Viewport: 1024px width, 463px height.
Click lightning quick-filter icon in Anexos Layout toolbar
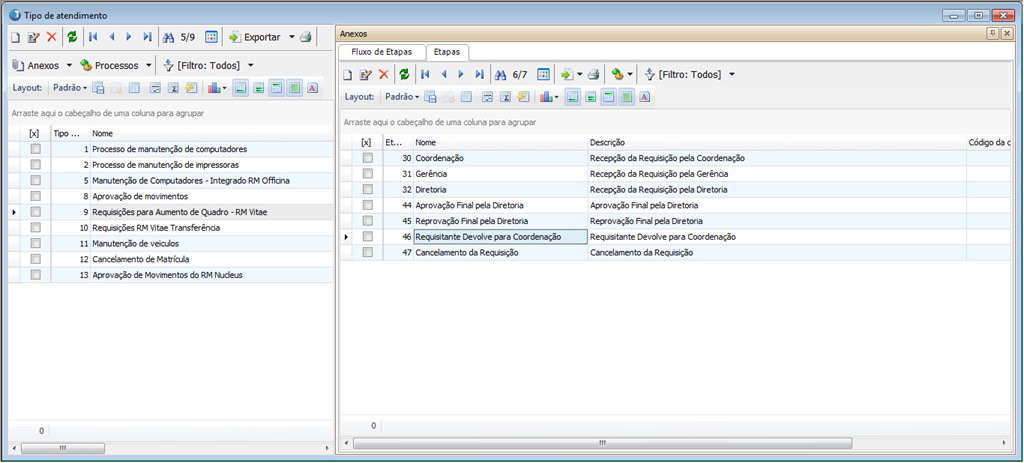523,97
